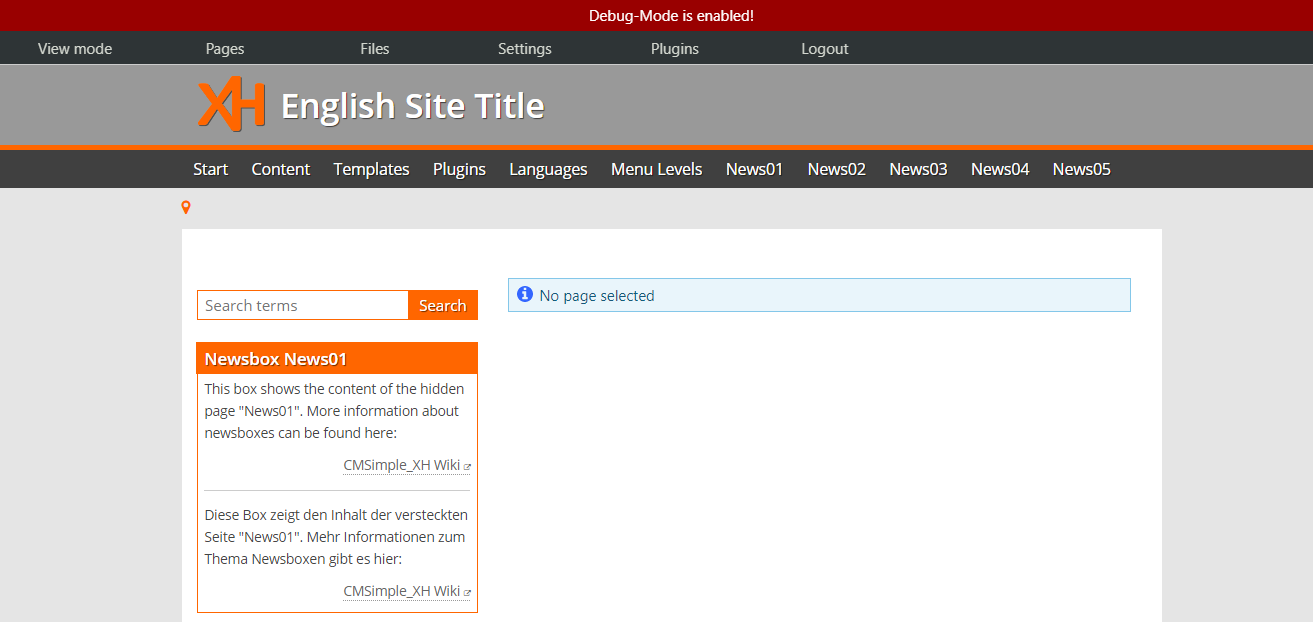The image size is (1313, 622).
Task: Log out via the Logout link
Action: (825, 48)
